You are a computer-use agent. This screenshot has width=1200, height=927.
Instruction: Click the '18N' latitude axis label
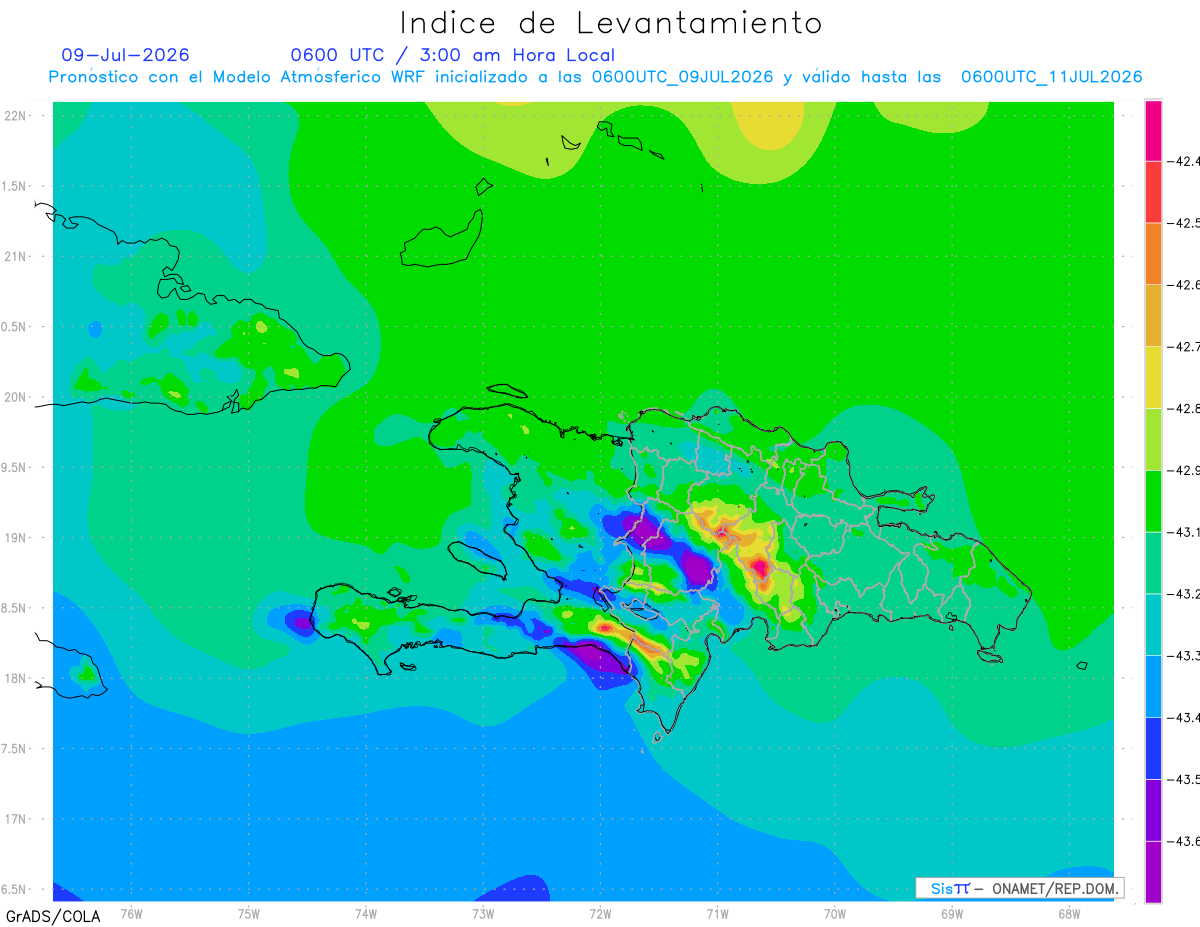click(15, 678)
